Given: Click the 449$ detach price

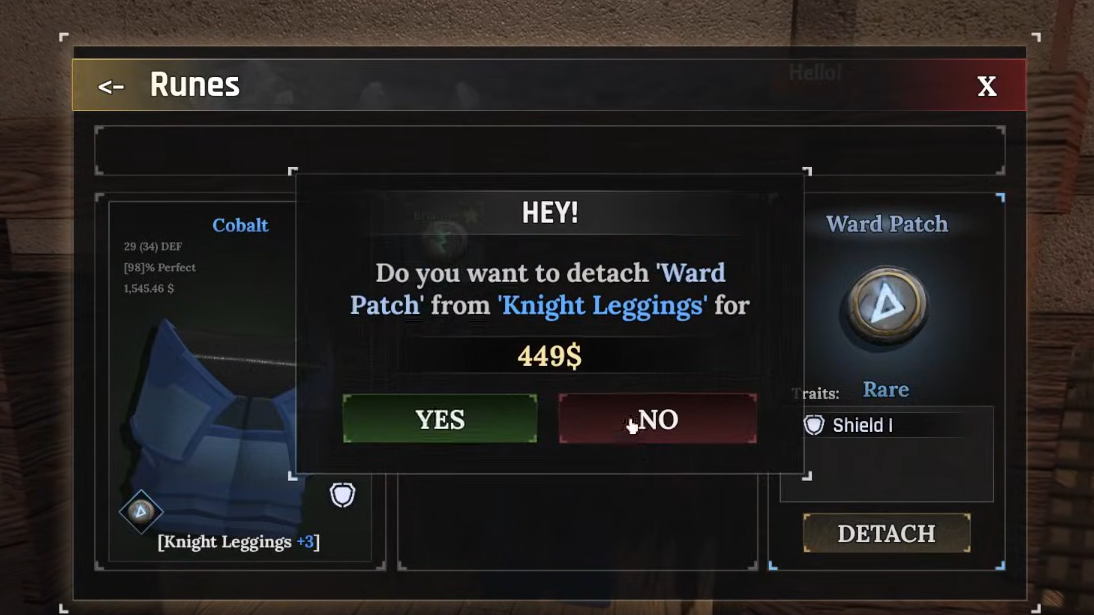Looking at the screenshot, I should (549, 356).
